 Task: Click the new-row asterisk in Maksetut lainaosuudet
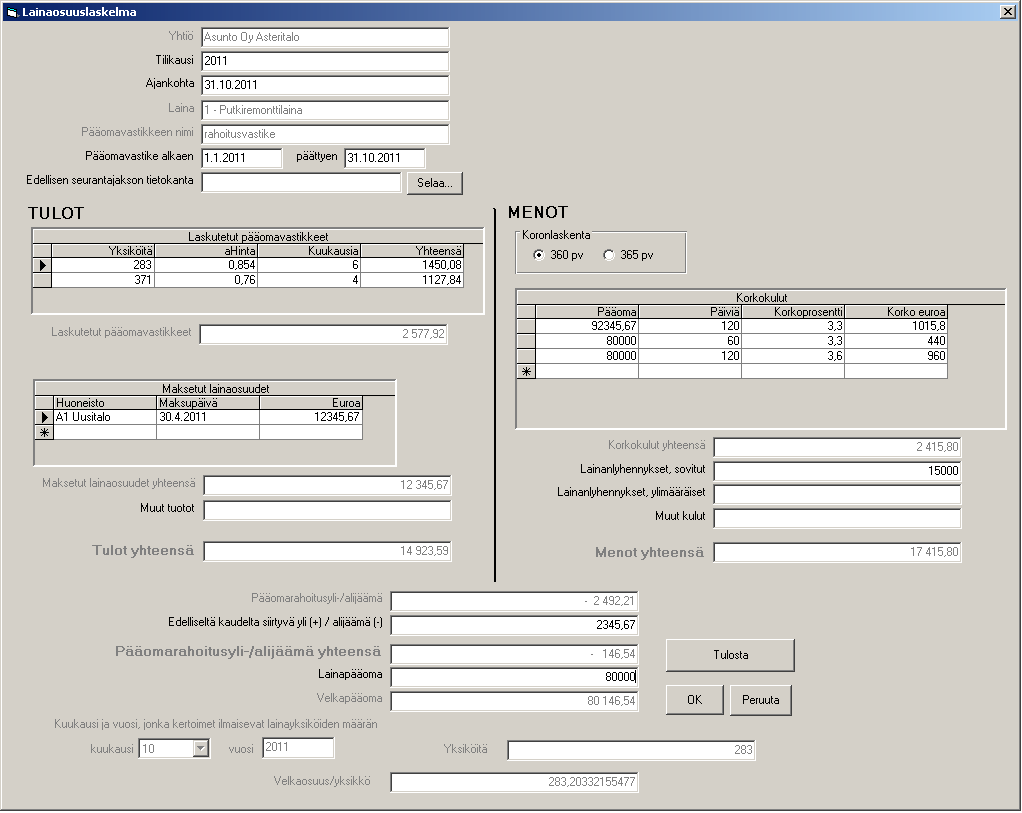pos(44,432)
